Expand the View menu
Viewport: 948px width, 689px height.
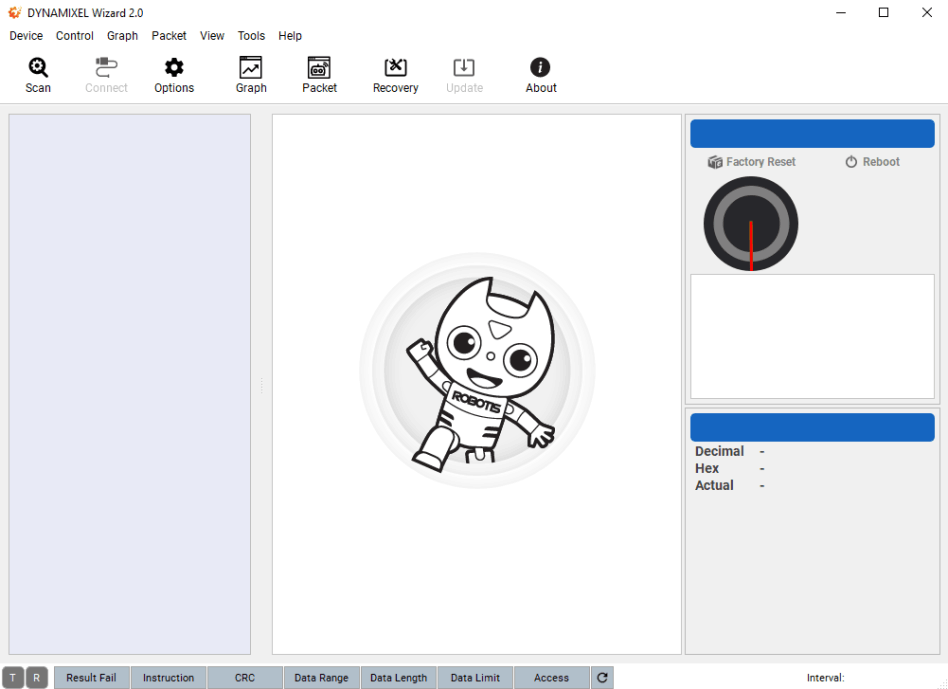point(212,36)
